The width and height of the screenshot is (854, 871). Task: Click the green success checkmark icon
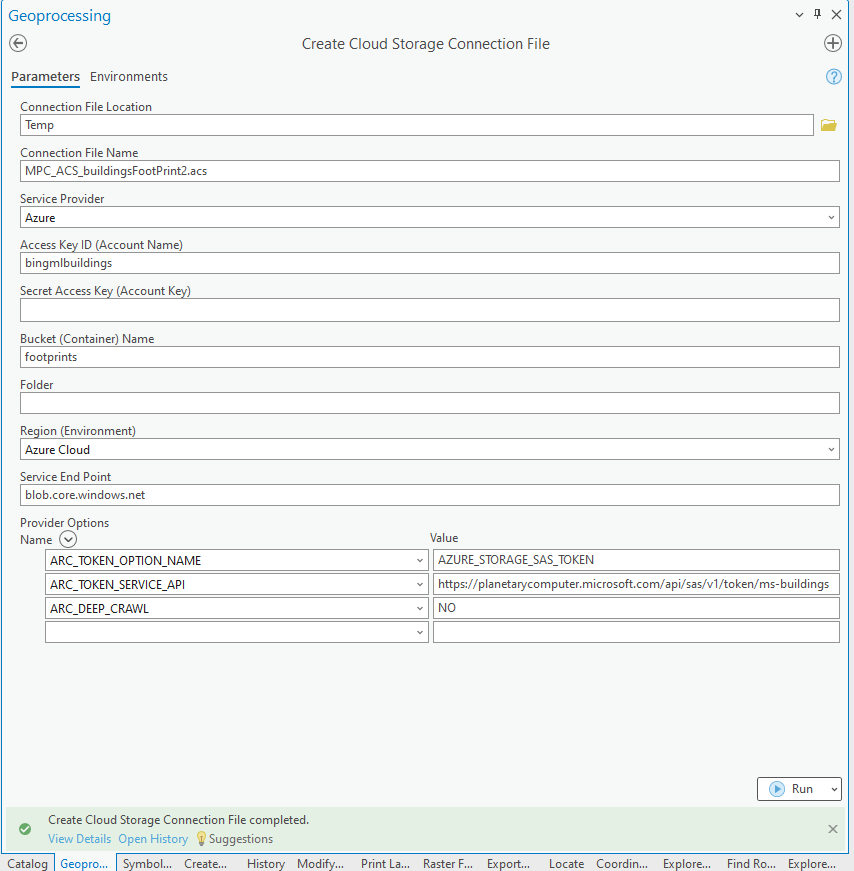[x=25, y=829]
